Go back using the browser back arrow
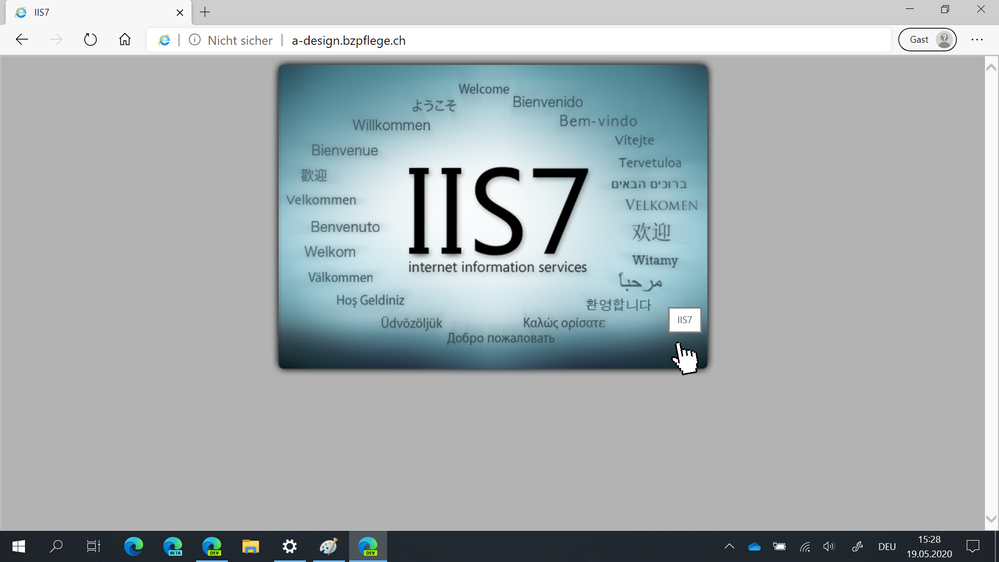Screen dimensions: 999x562 point(22,40)
